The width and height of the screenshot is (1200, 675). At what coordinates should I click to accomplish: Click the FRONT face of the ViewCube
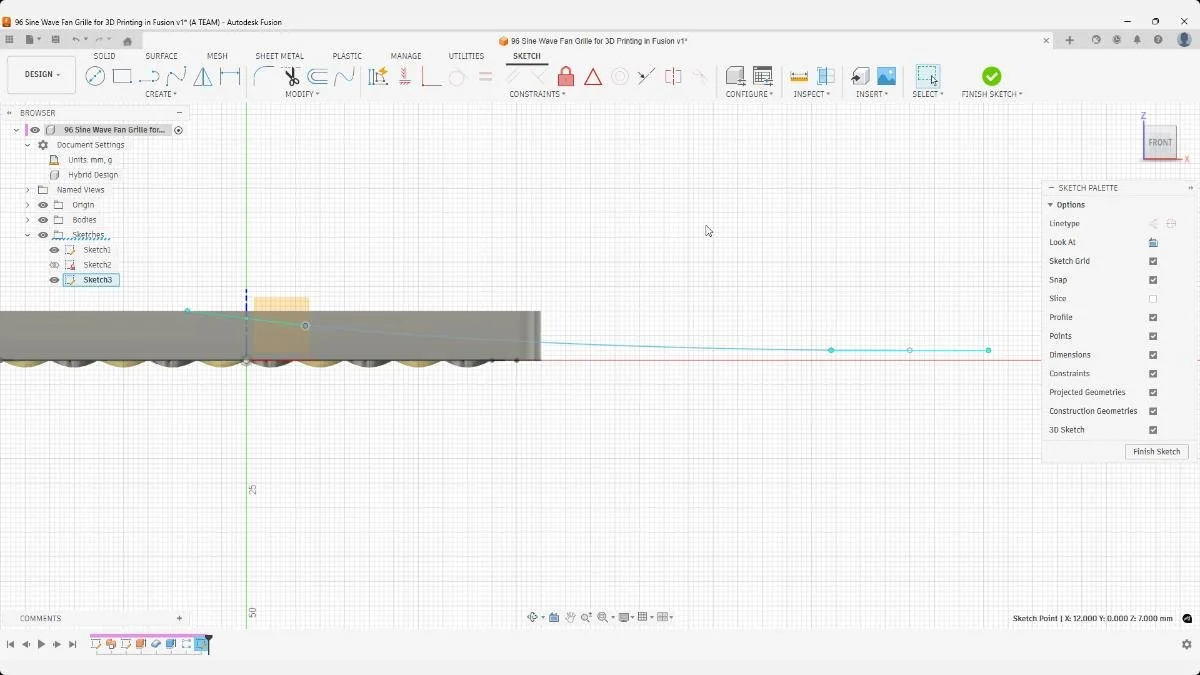tap(1160, 142)
